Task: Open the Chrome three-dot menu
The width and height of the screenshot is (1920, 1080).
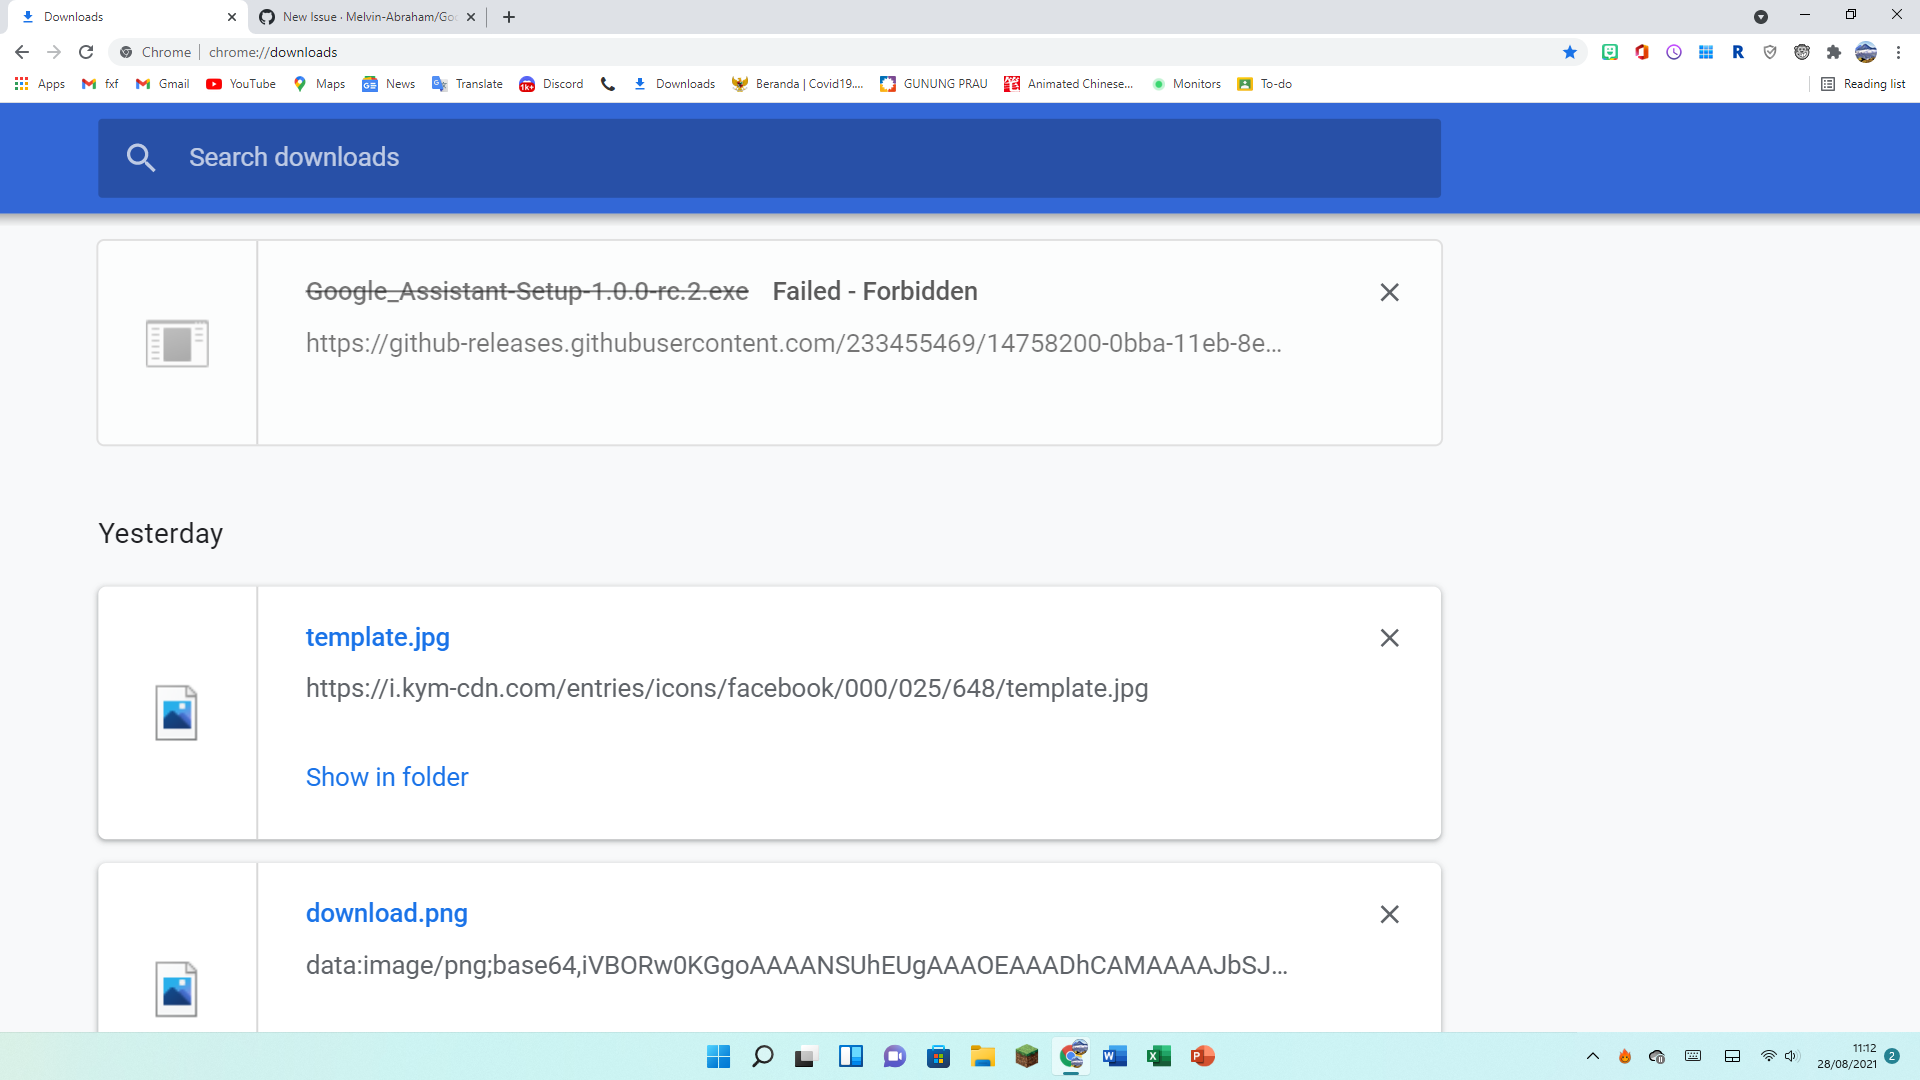Action: tap(1898, 52)
